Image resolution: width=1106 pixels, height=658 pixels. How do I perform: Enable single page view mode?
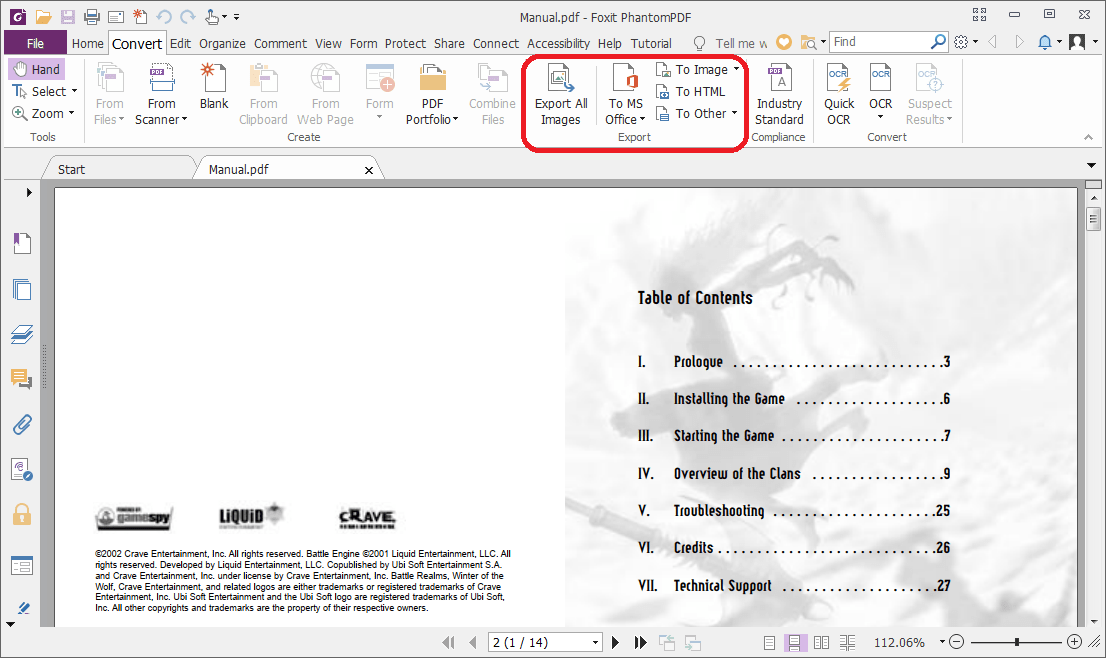point(769,642)
